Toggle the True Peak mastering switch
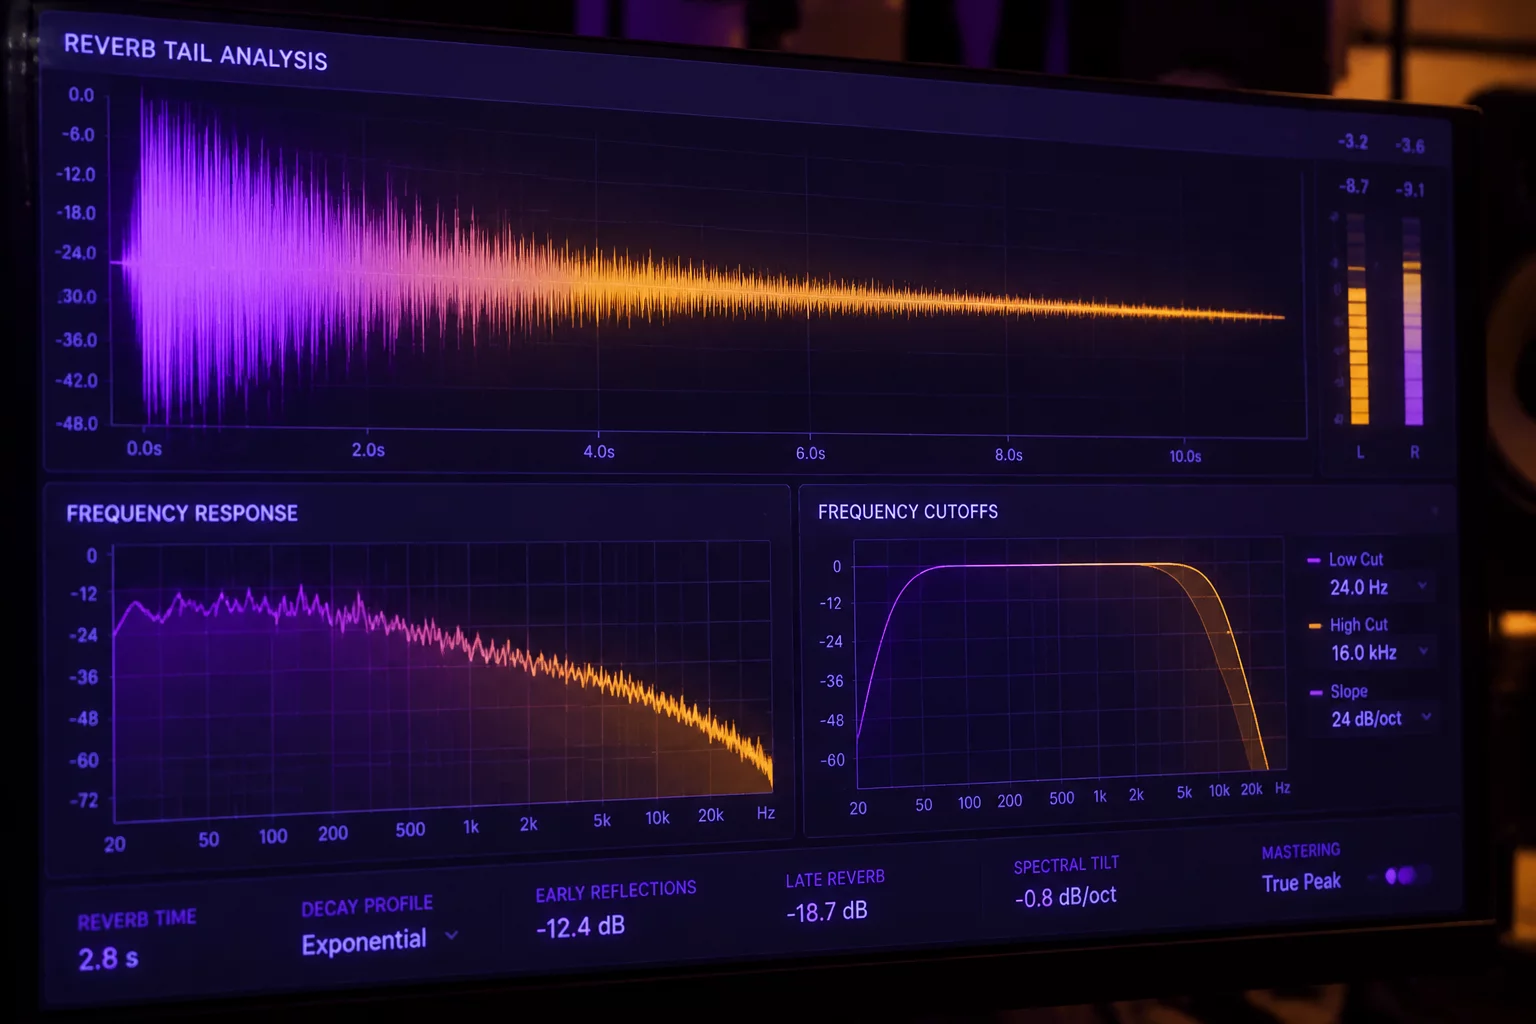Viewport: 1536px width, 1024px height. point(1401,876)
